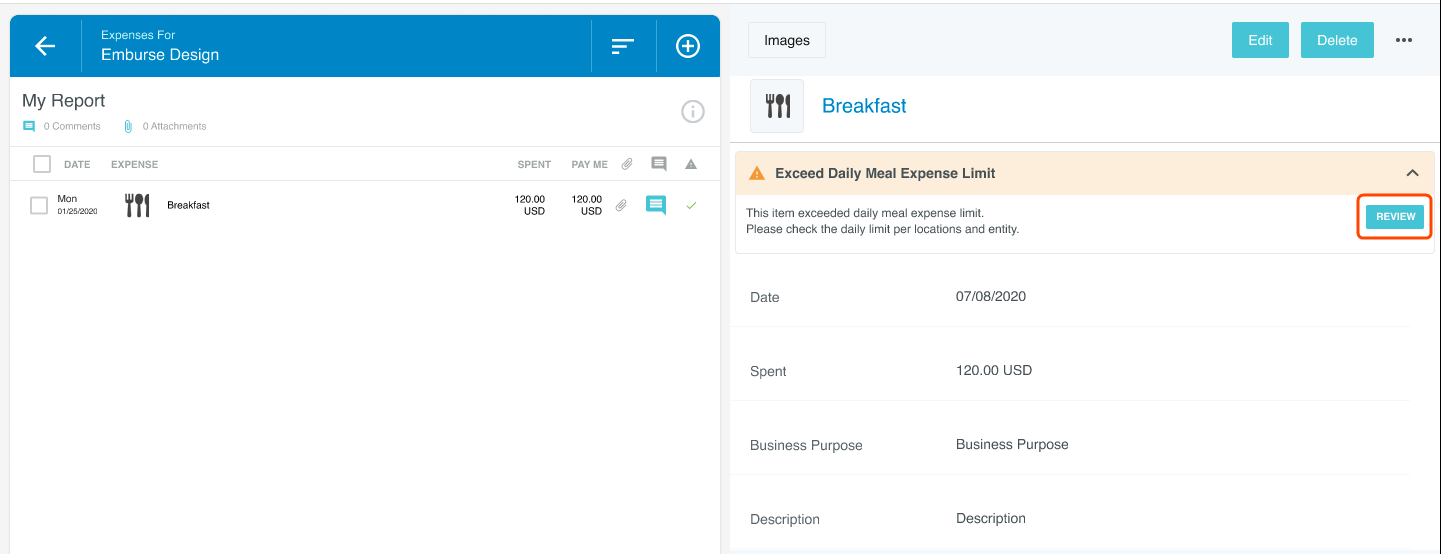Click the green checkmark on Breakfast row
The width and height of the screenshot is (1441, 554).
pos(690,206)
